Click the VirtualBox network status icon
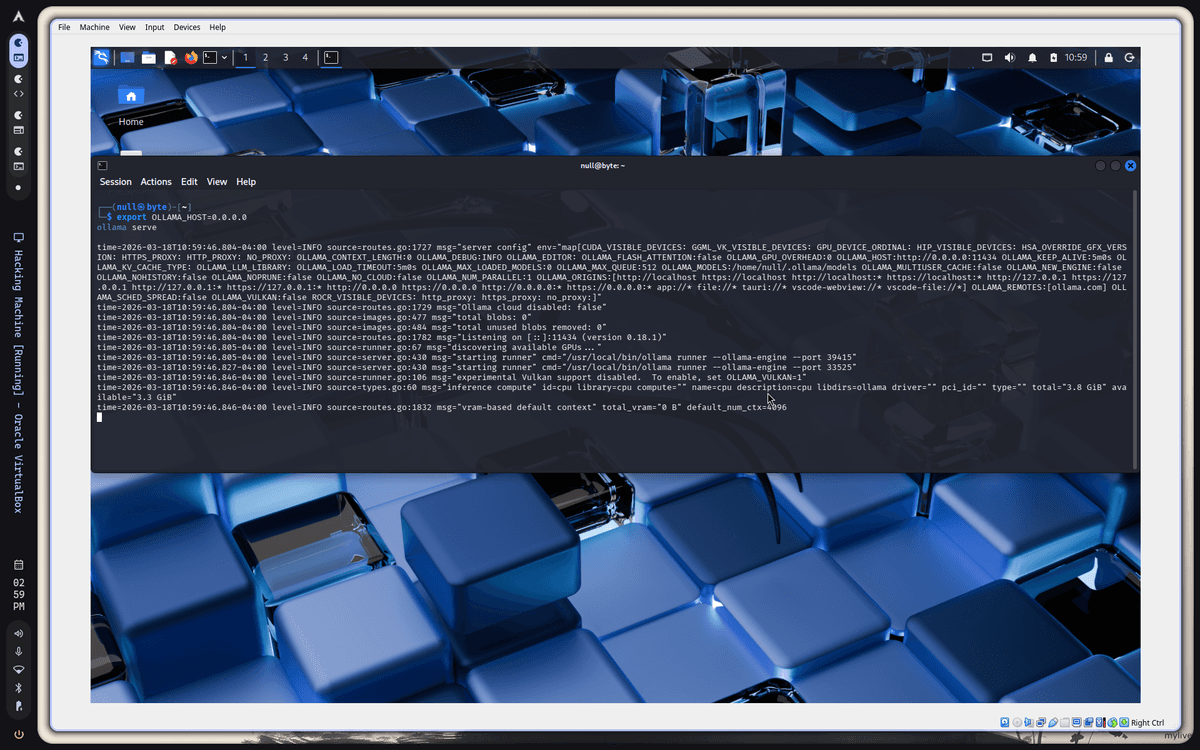Viewport: 1200px width, 750px height. pyautogui.click(x=1041, y=722)
